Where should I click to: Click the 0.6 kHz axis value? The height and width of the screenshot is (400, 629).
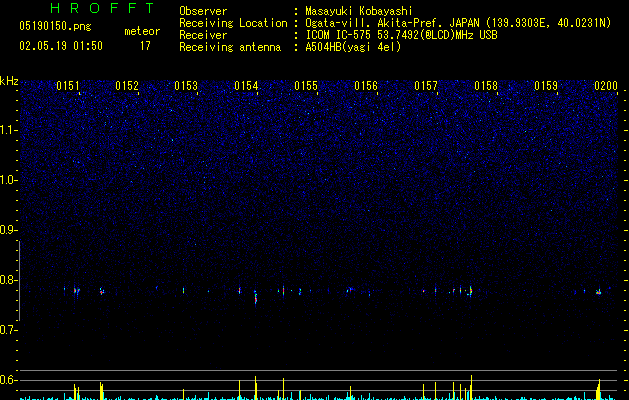pyautogui.click(x=8, y=380)
